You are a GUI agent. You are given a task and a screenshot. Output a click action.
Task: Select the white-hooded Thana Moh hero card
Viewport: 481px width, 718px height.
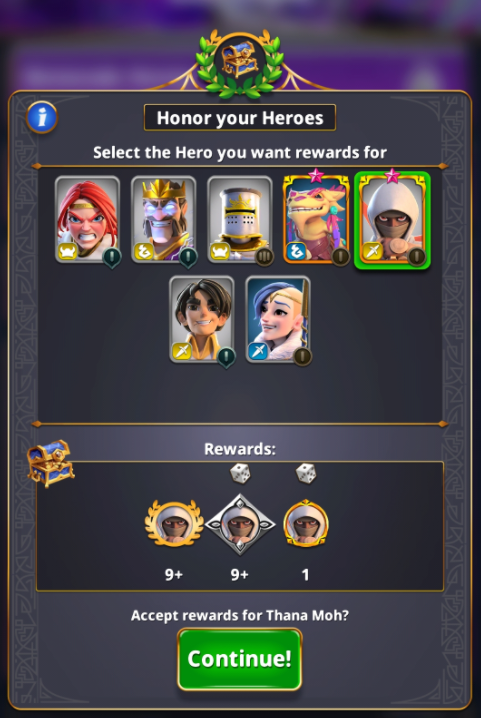[393, 219]
